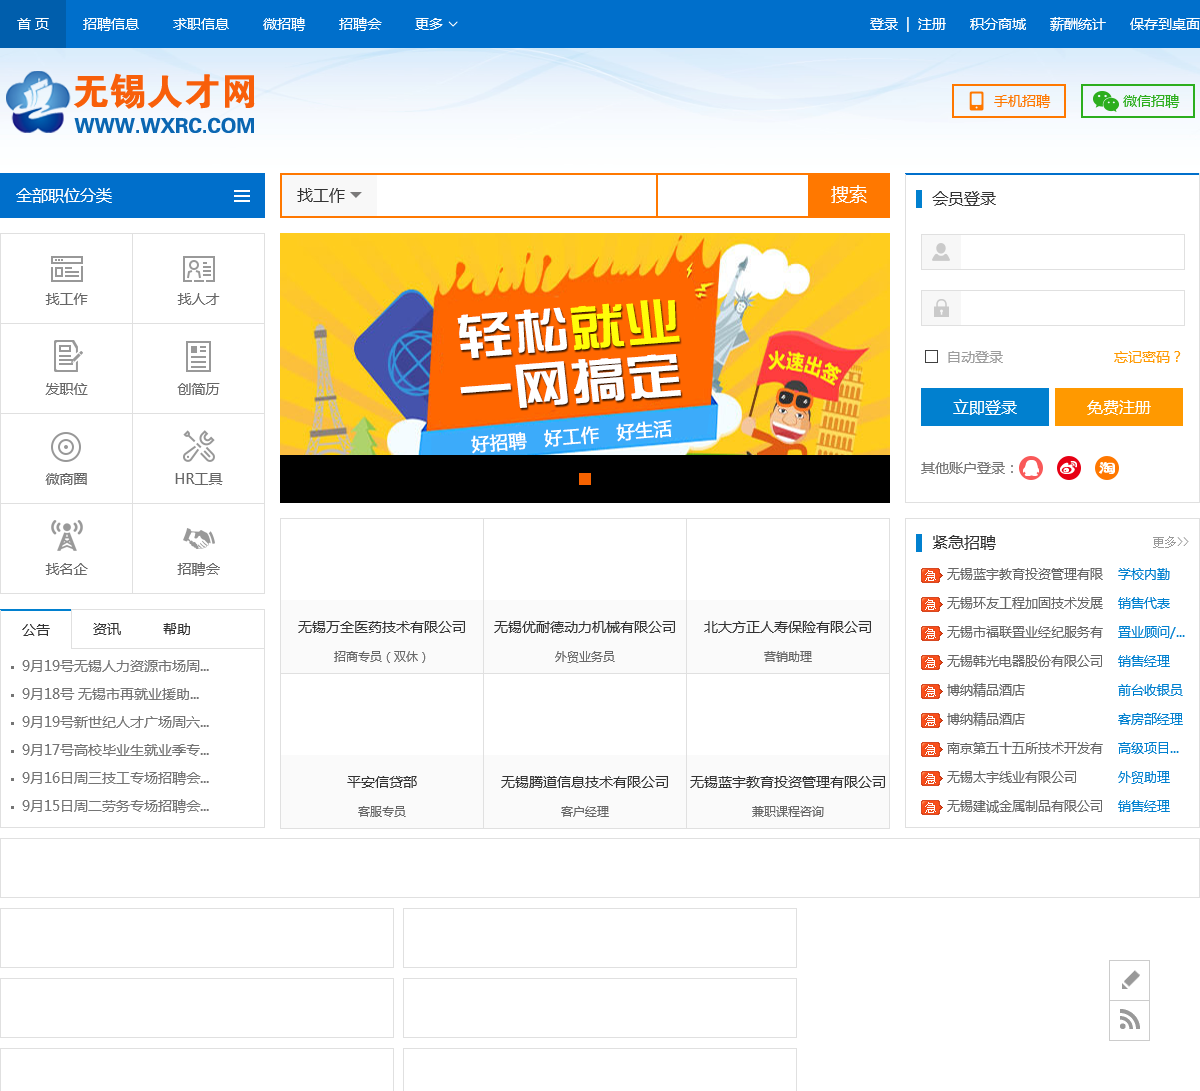Open urgent job 学校内勤
The image size is (1200, 1091).
click(x=1144, y=574)
